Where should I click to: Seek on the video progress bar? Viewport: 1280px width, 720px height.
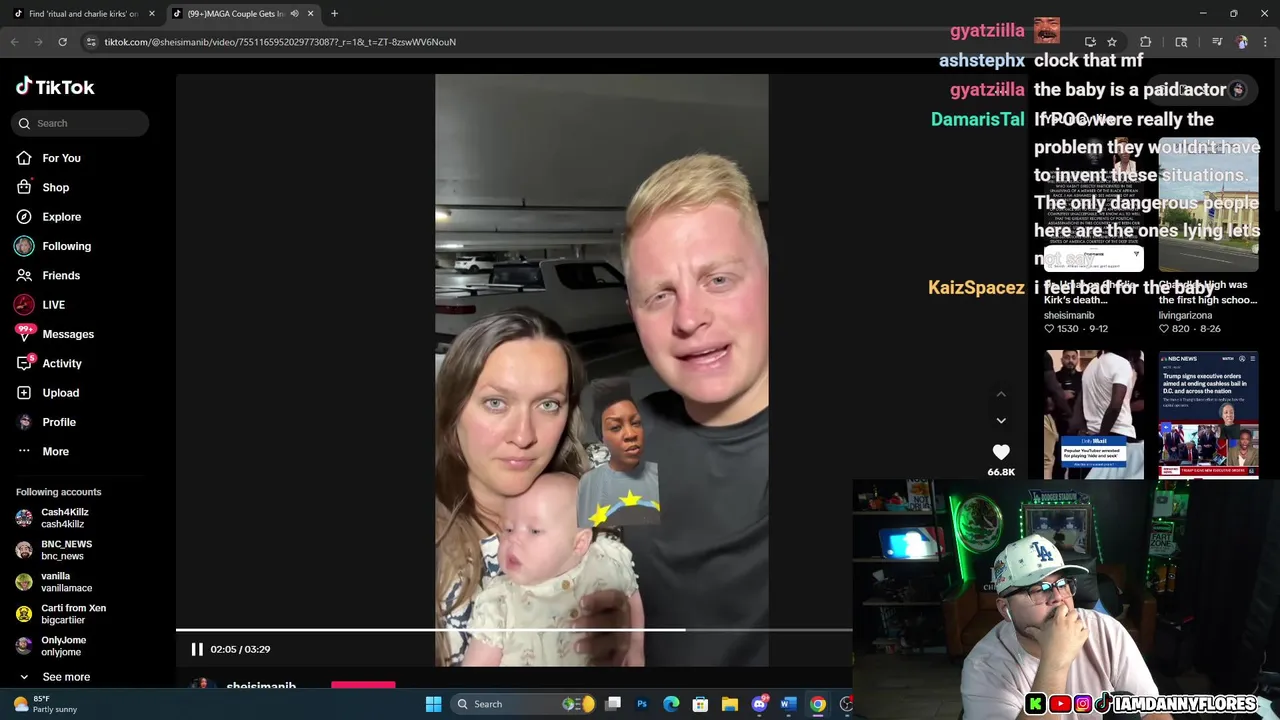pyautogui.click(x=514, y=630)
